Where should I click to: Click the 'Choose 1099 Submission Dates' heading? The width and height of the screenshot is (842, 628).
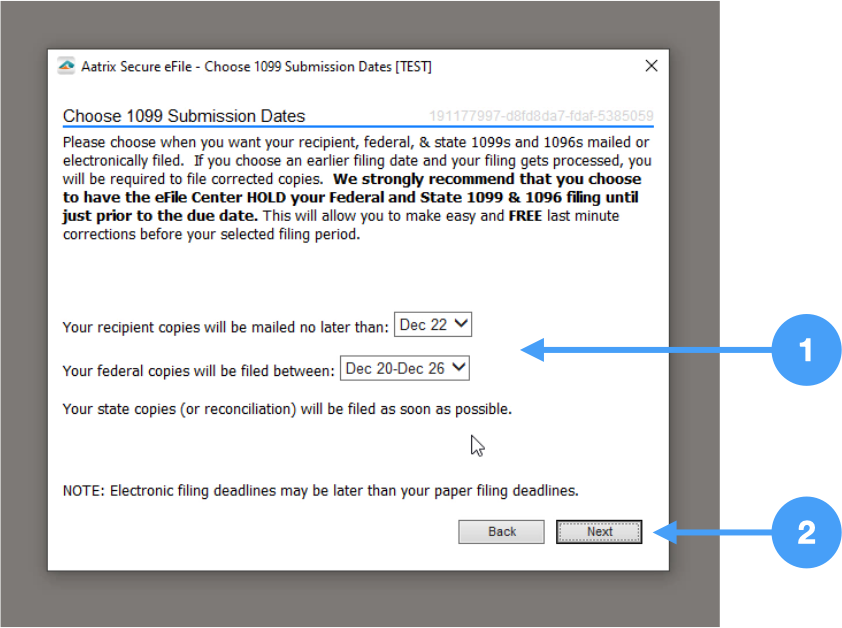[x=184, y=116]
